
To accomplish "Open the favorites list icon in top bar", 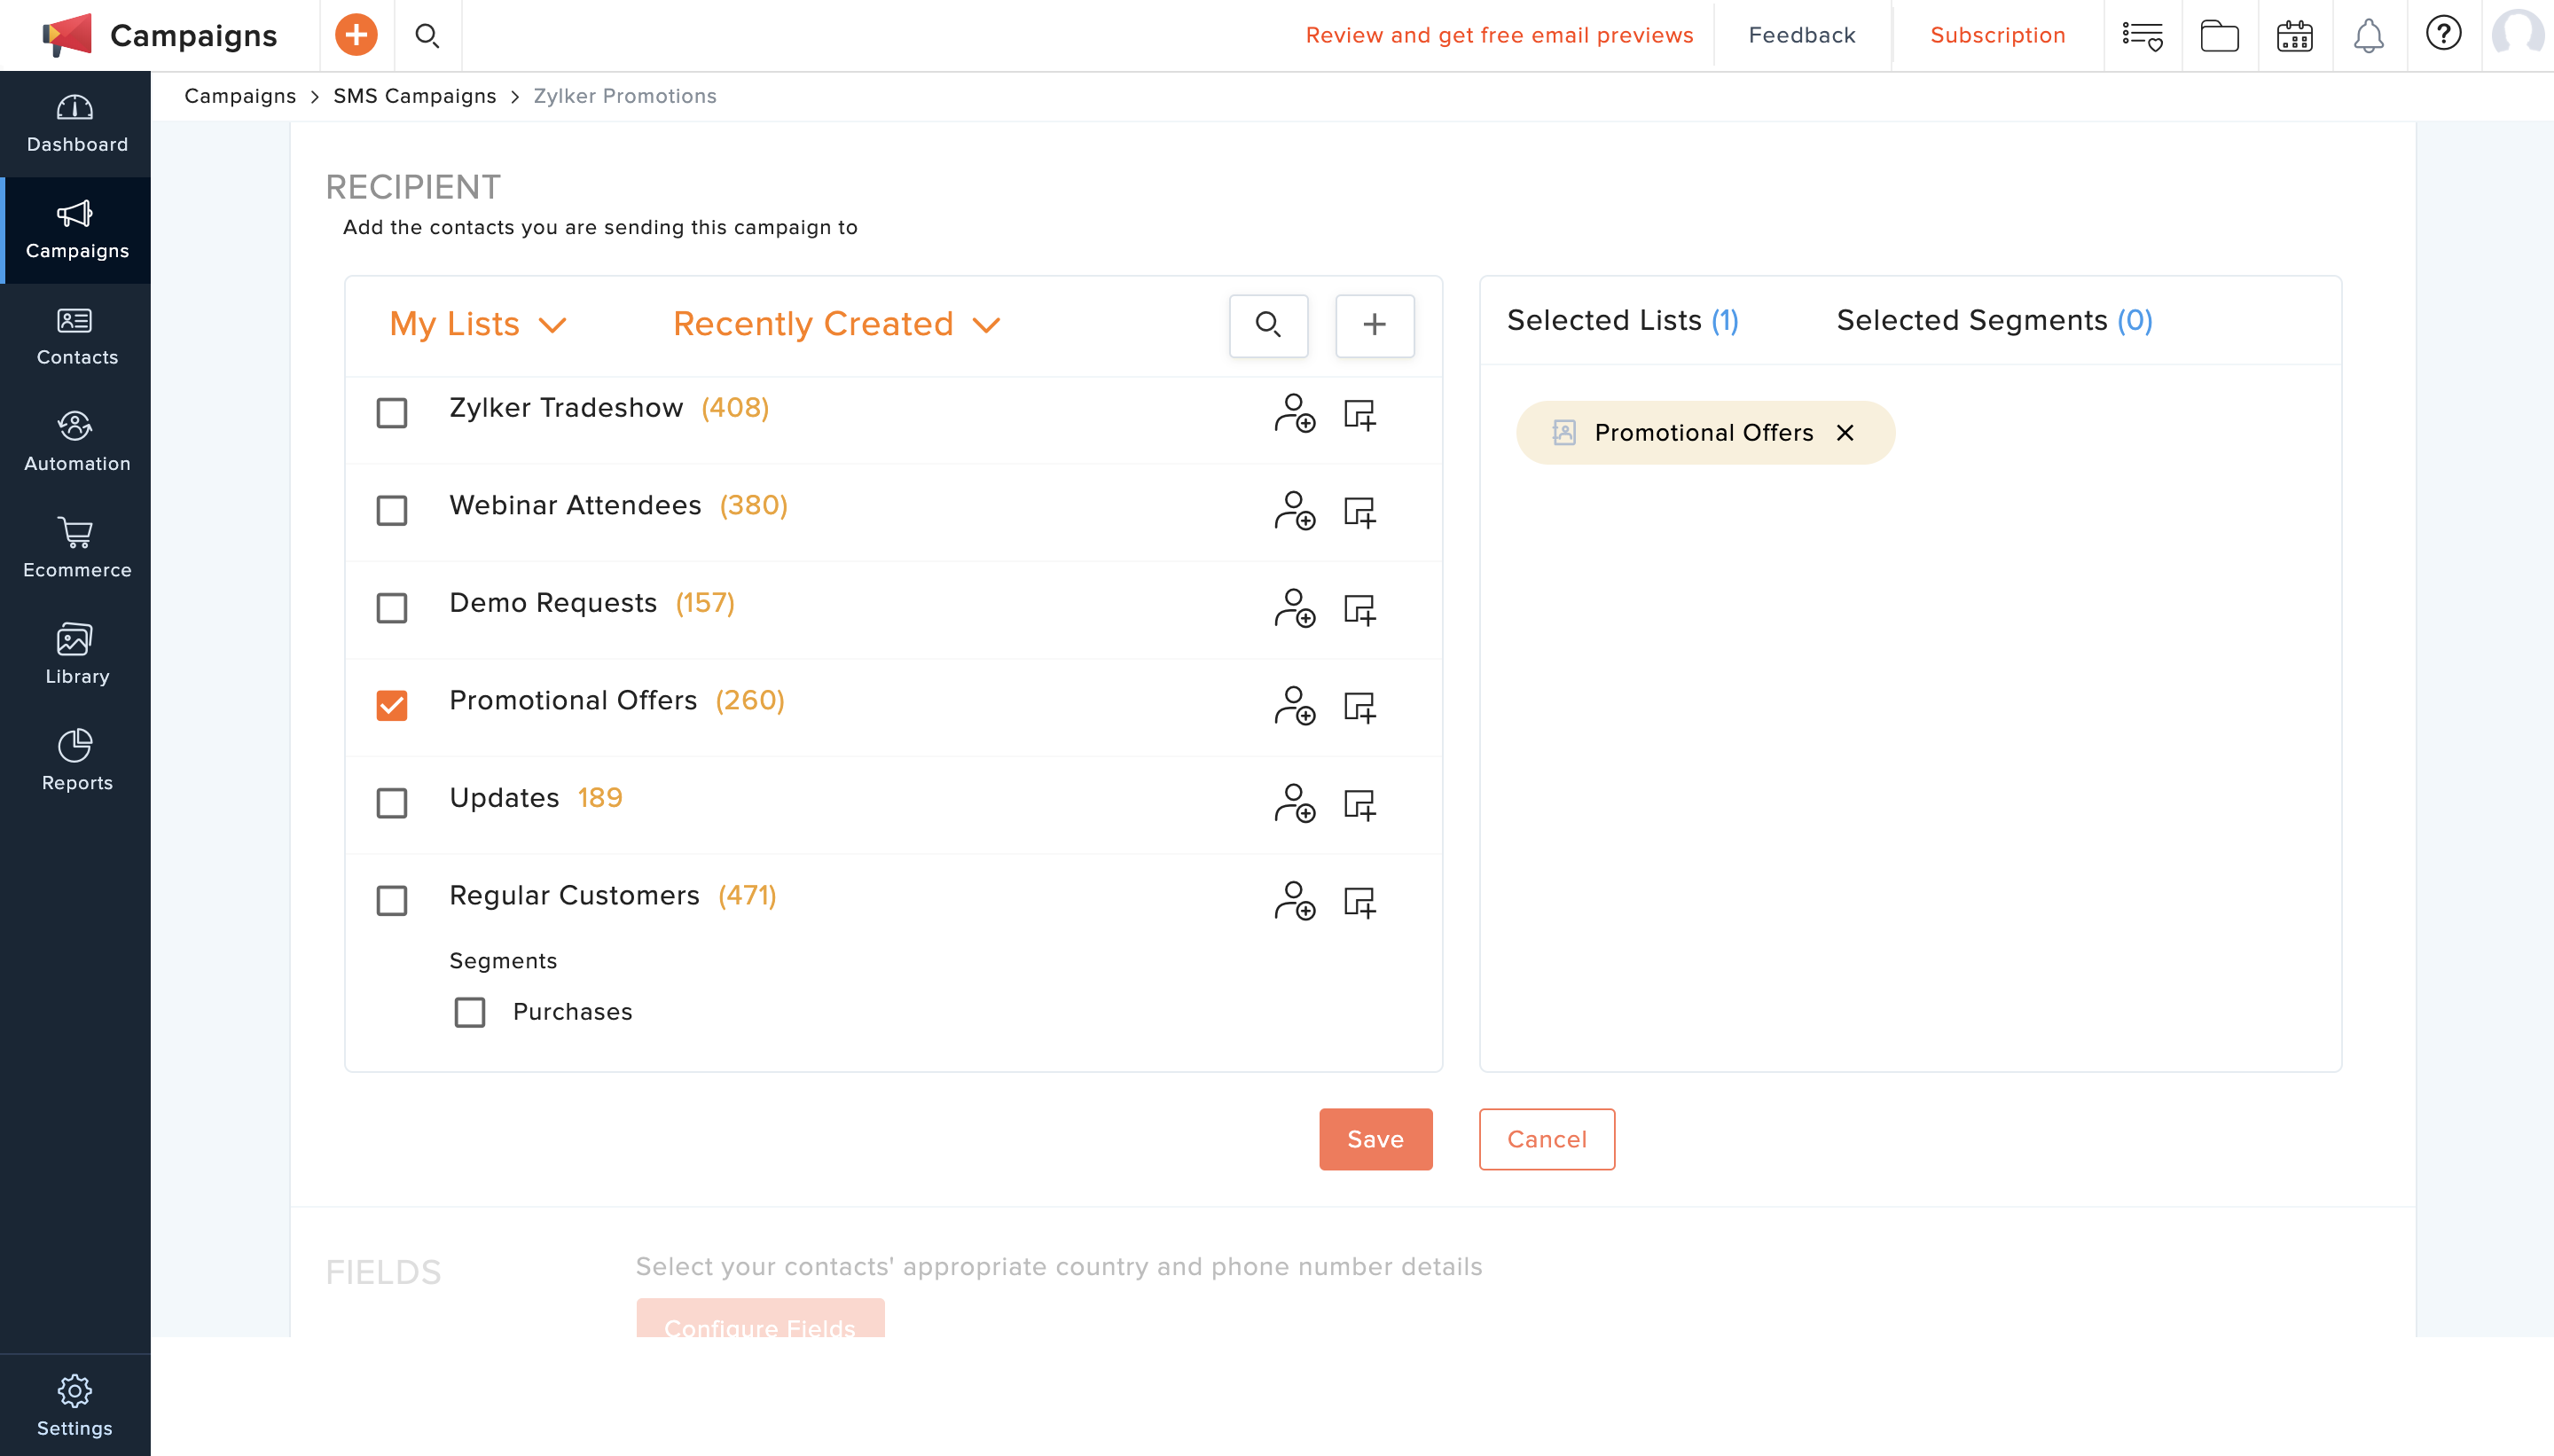I will [x=2143, y=36].
